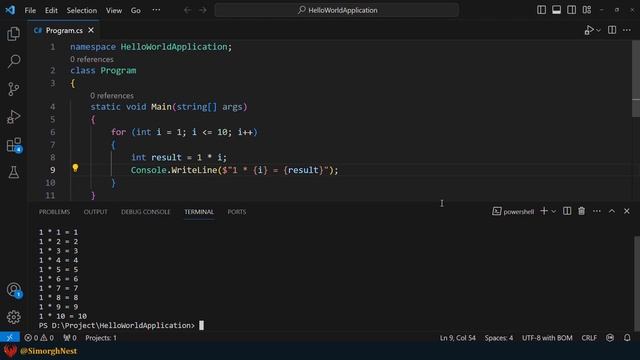Viewport: 640px width, 360px height.
Task: Switch to the Problems panel tab
Action: pos(54,212)
